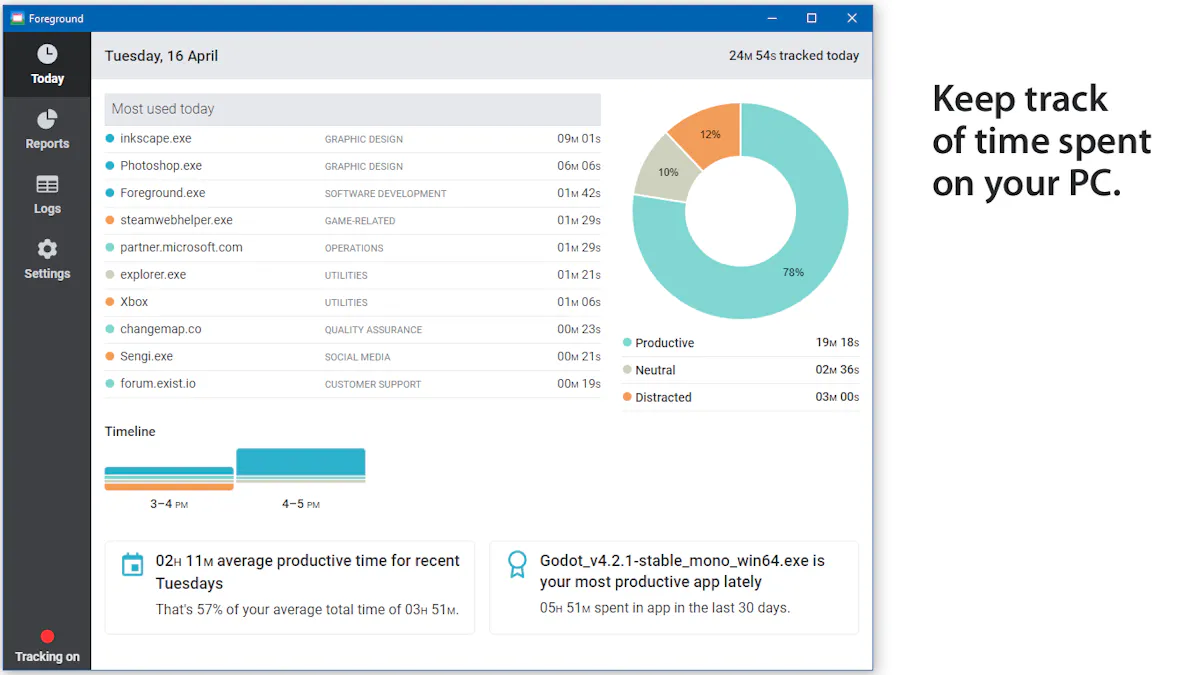Open the Today view in the sidebar
1200x675 pixels.
(47, 64)
